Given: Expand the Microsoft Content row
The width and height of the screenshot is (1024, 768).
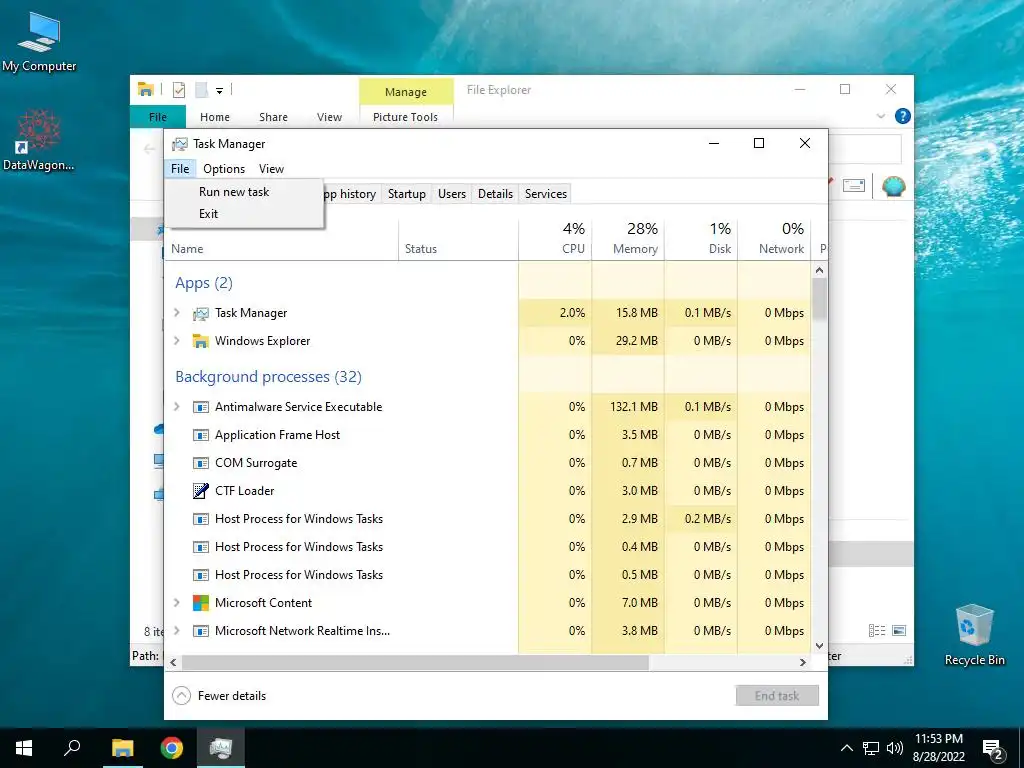Looking at the screenshot, I should click(176, 603).
